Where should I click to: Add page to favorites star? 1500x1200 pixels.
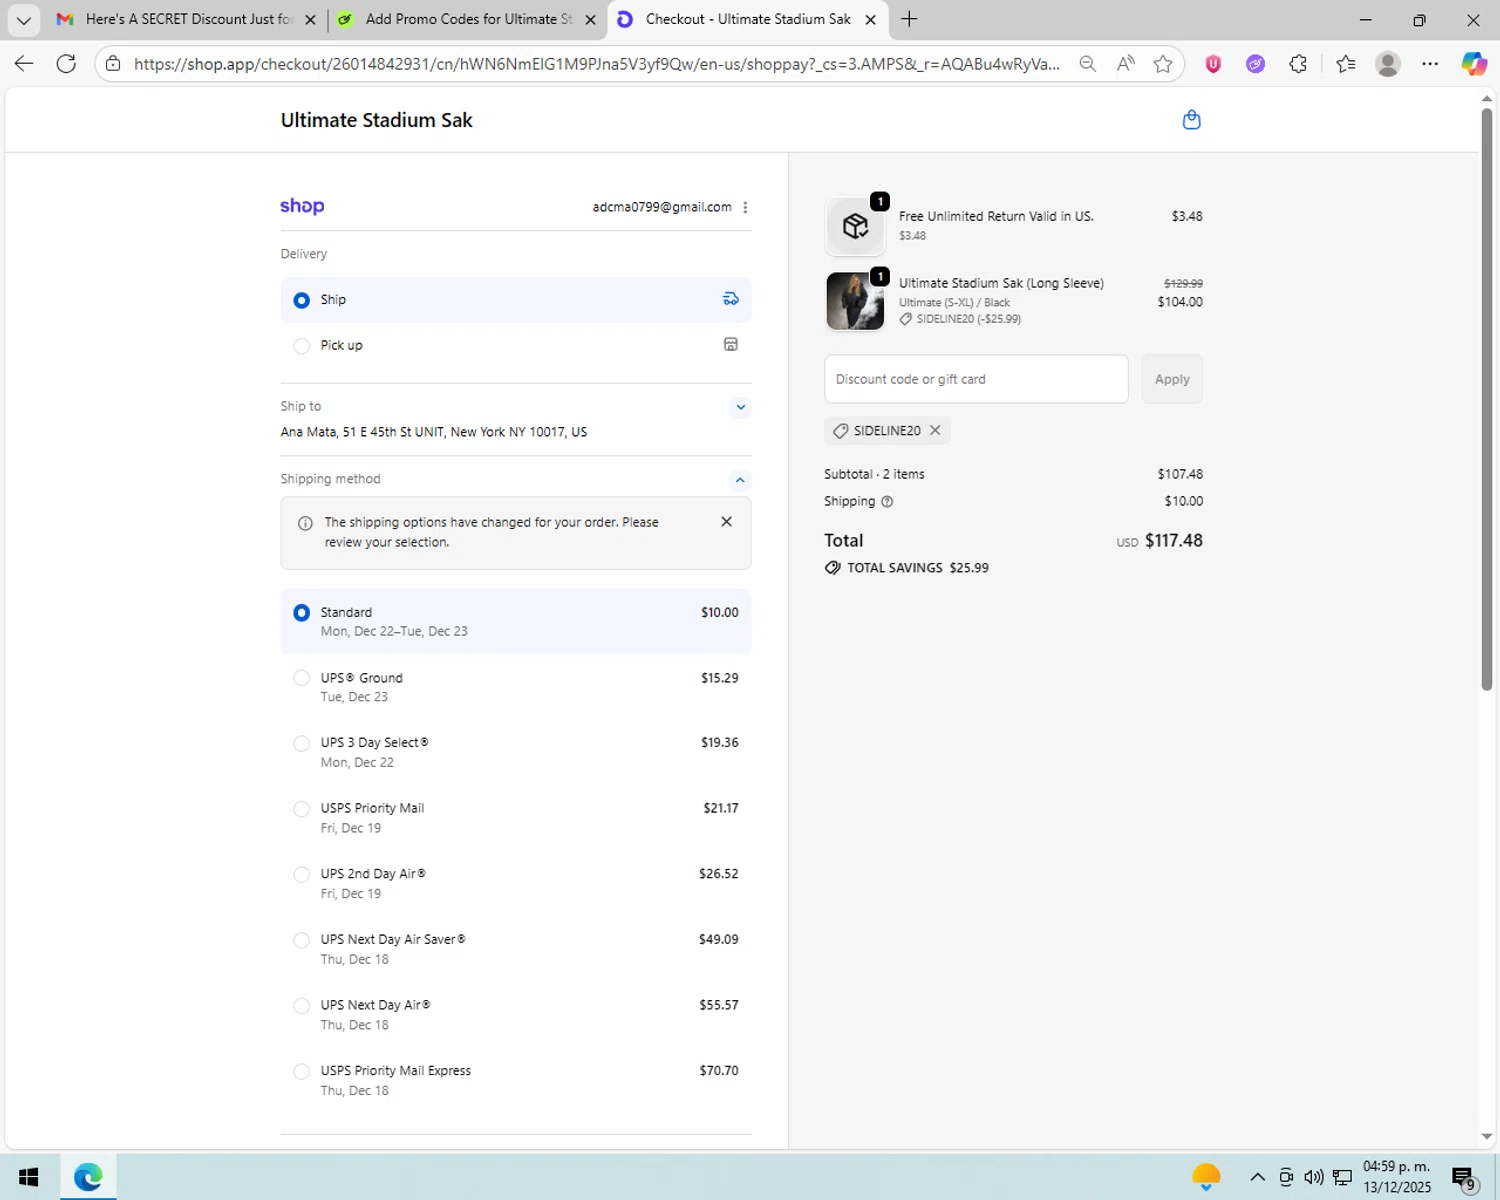coord(1162,64)
